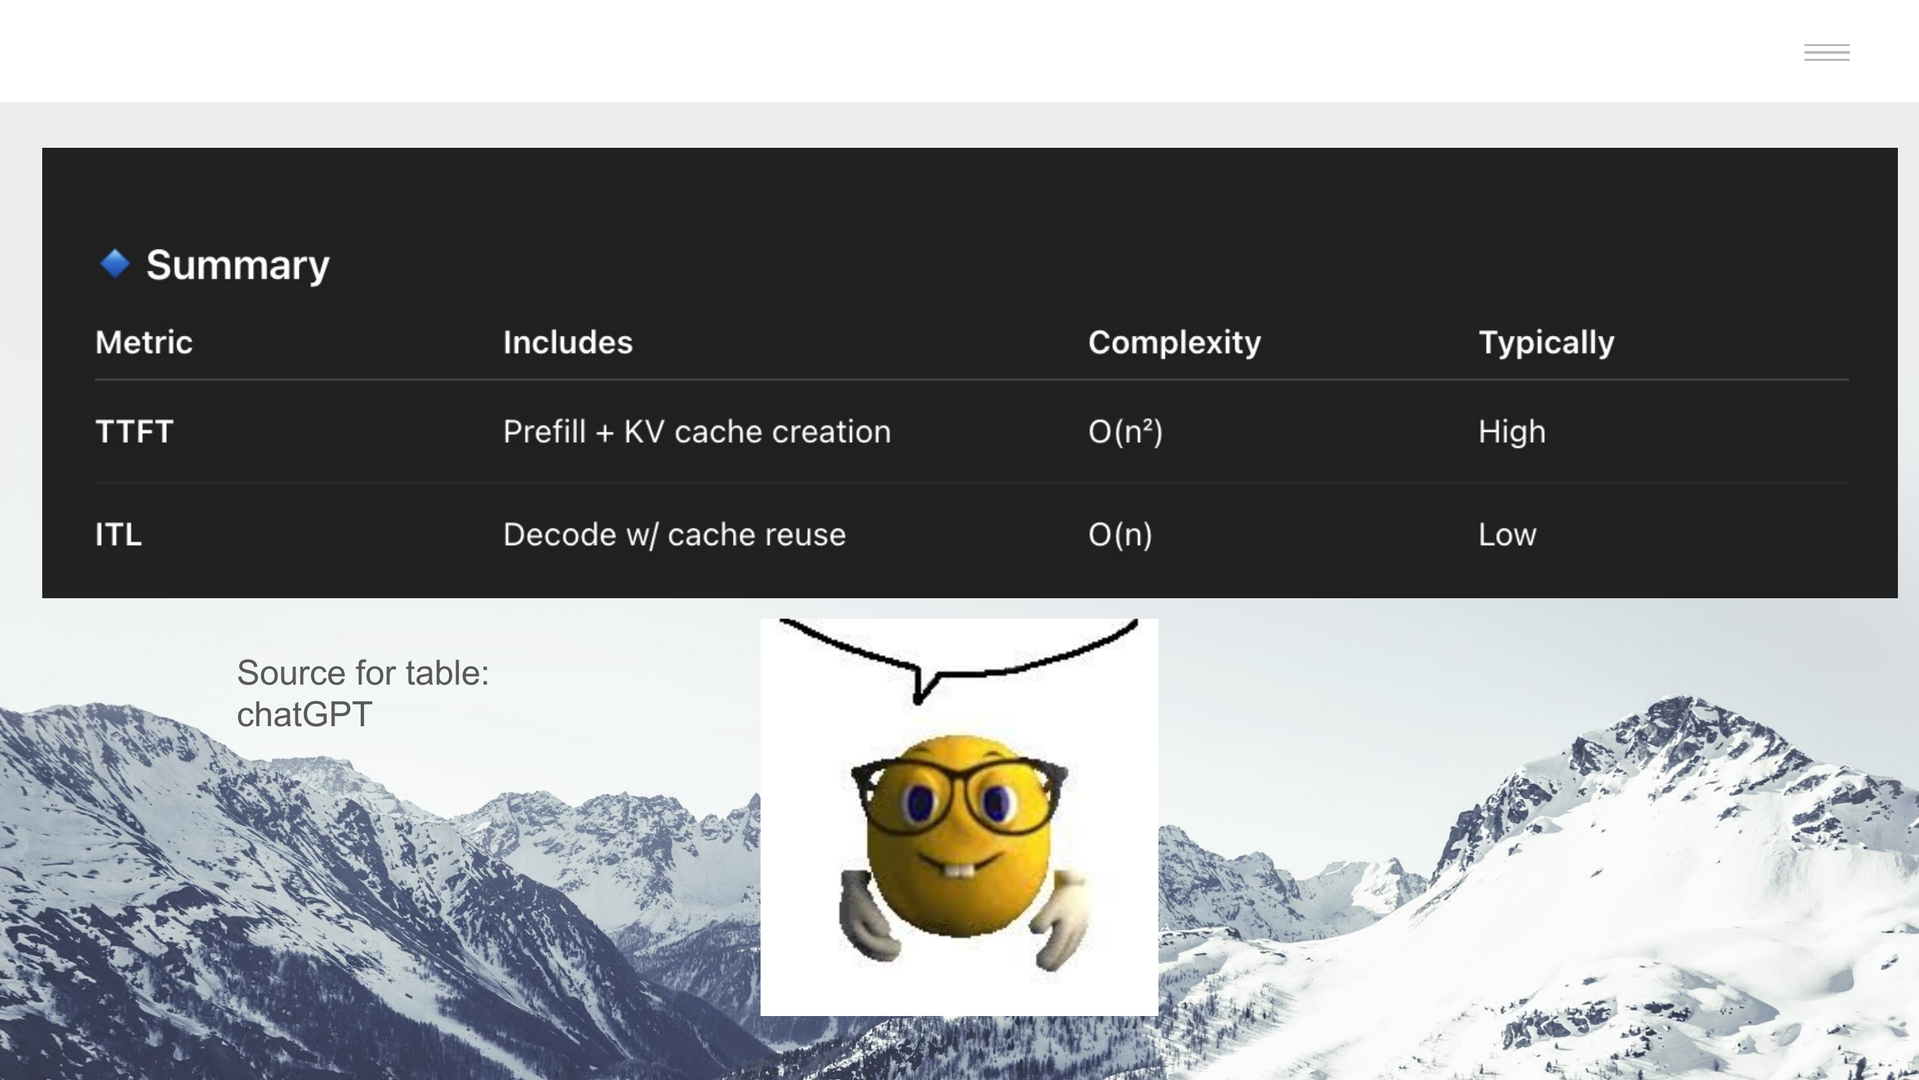The width and height of the screenshot is (1919, 1080).
Task: Click the 'Decode w/ cache reuse' cell
Action: (x=674, y=535)
